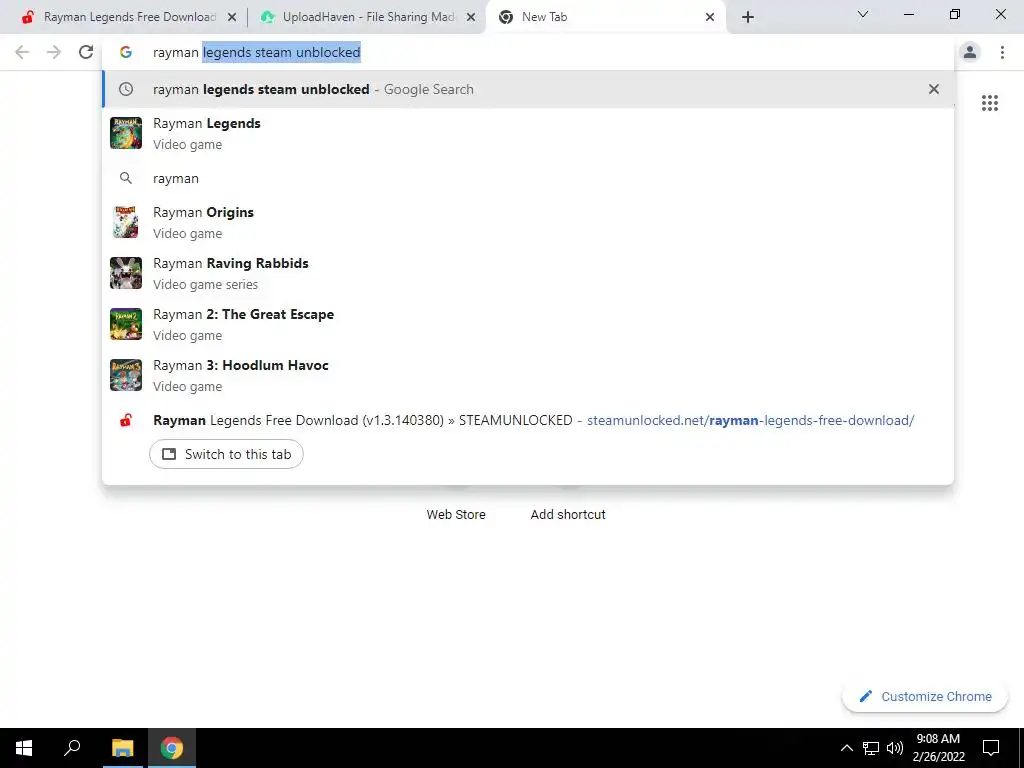Screen dimensions: 1024x768
Task: Click the Rayman Legends cover thumbnail
Action: 126,133
